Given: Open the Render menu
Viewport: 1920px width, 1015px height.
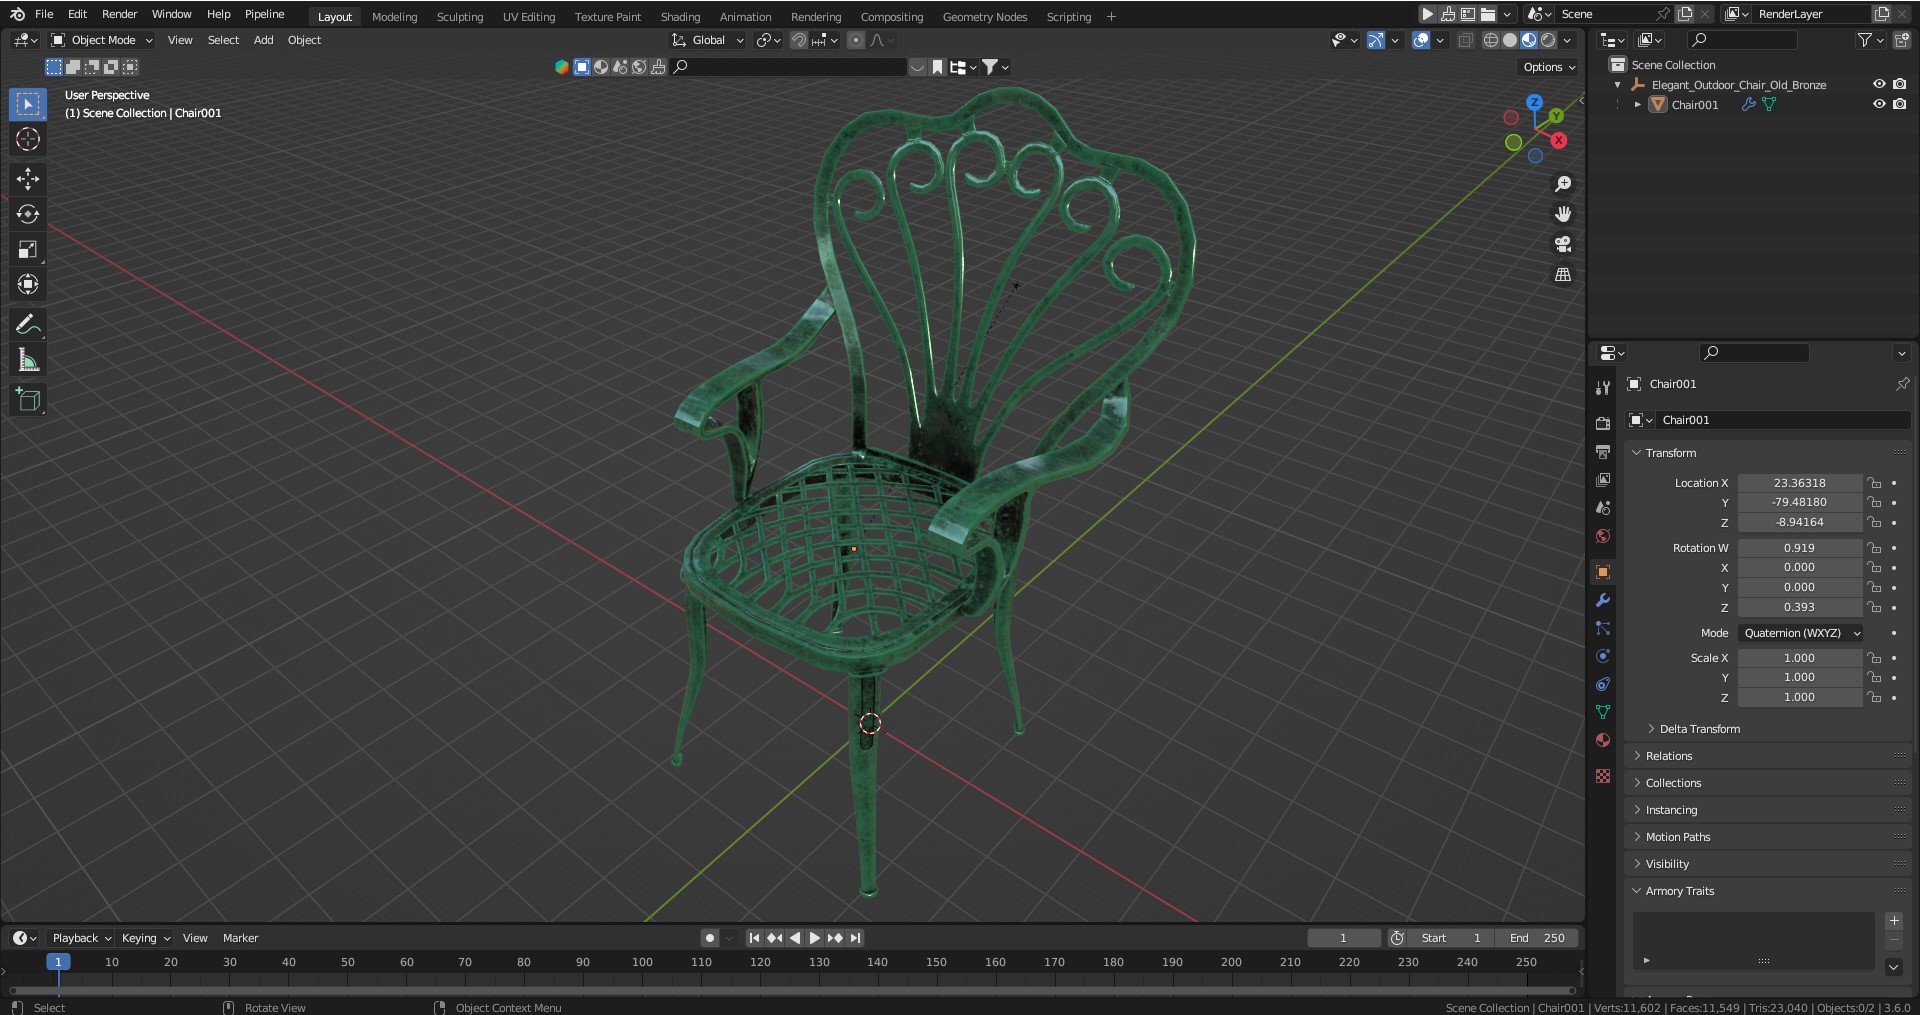Looking at the screenshot, I should click(119, 14).
